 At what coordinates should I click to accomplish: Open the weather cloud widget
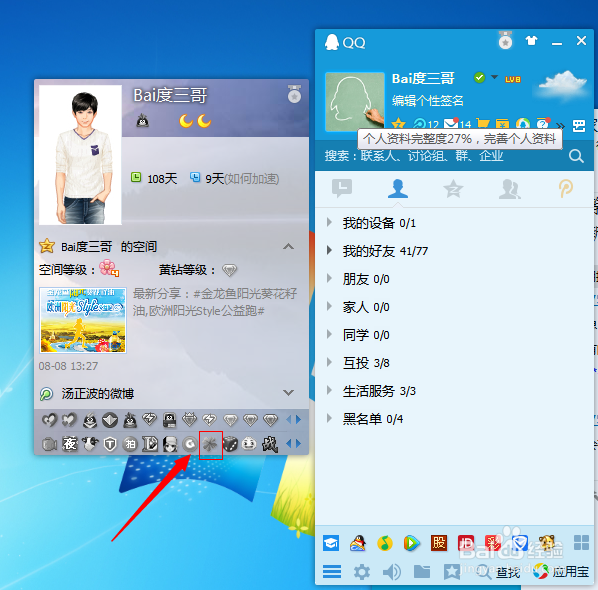point(563,85)
